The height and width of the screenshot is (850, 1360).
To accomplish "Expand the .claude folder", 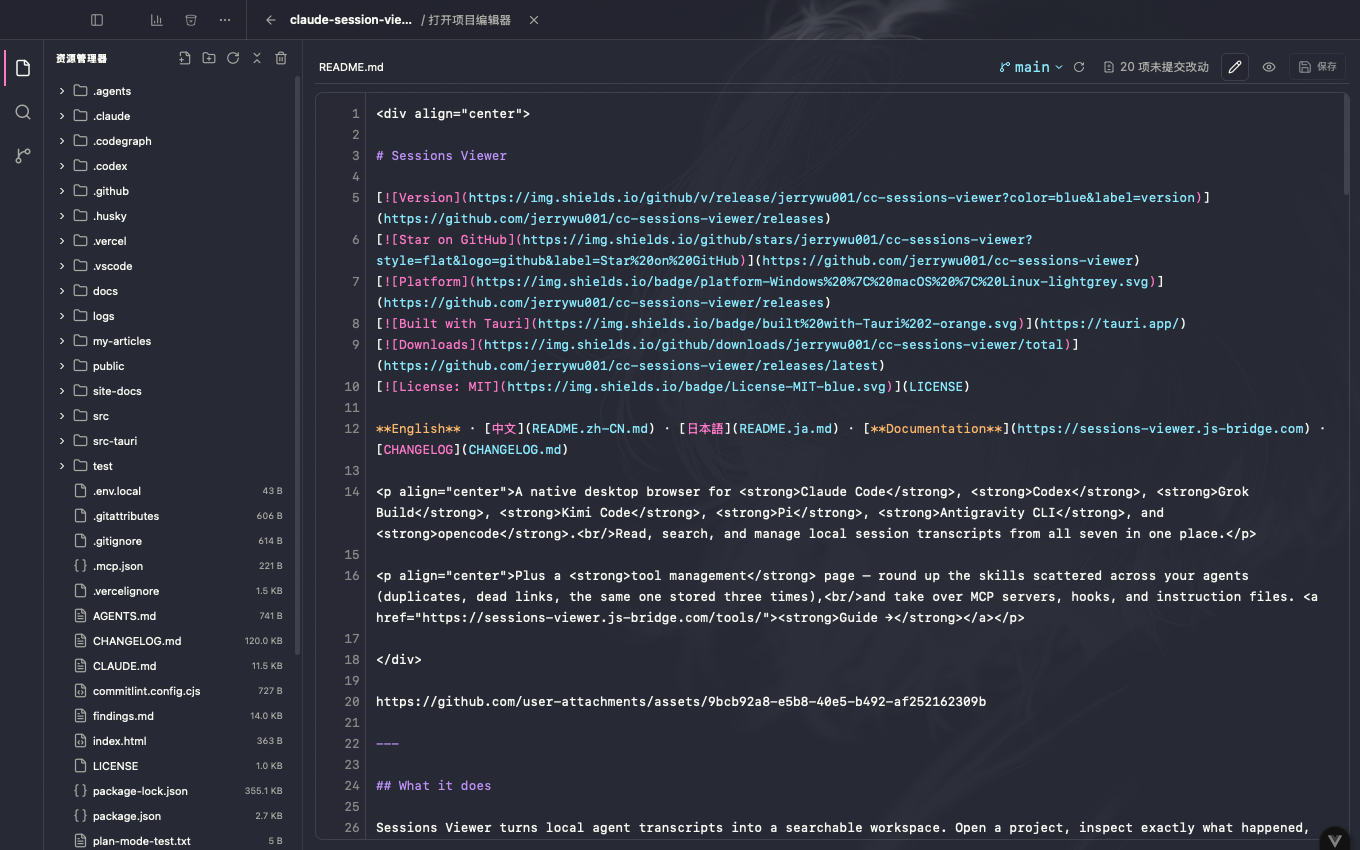I will coord(170,116).
